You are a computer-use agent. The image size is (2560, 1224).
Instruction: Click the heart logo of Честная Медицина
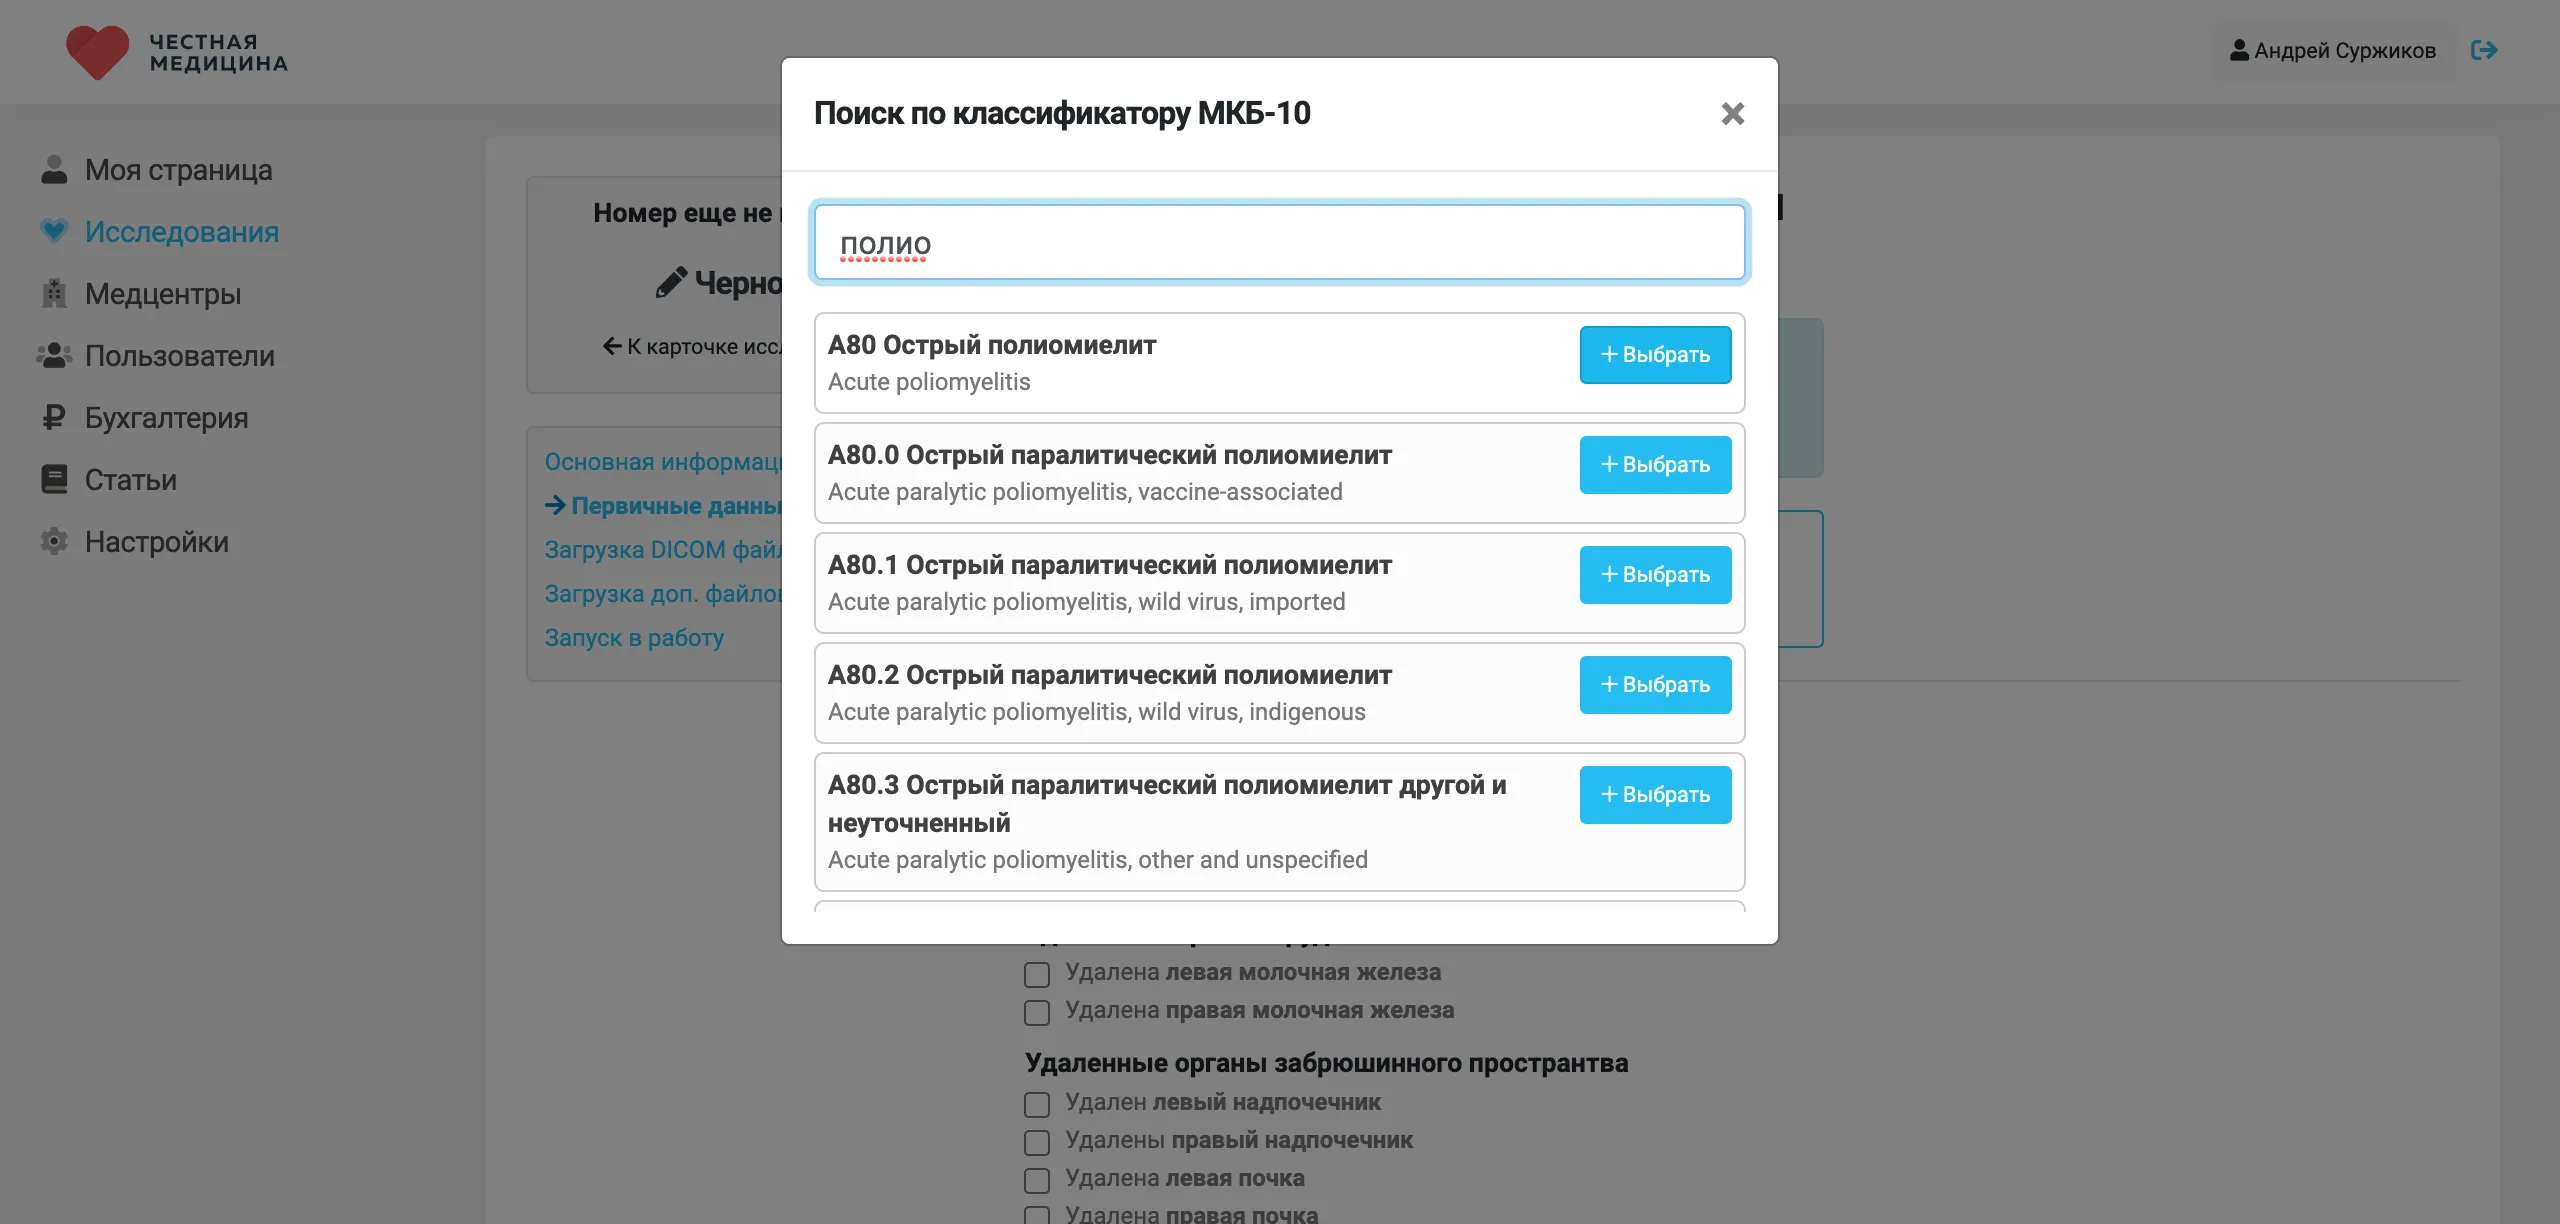97,52
